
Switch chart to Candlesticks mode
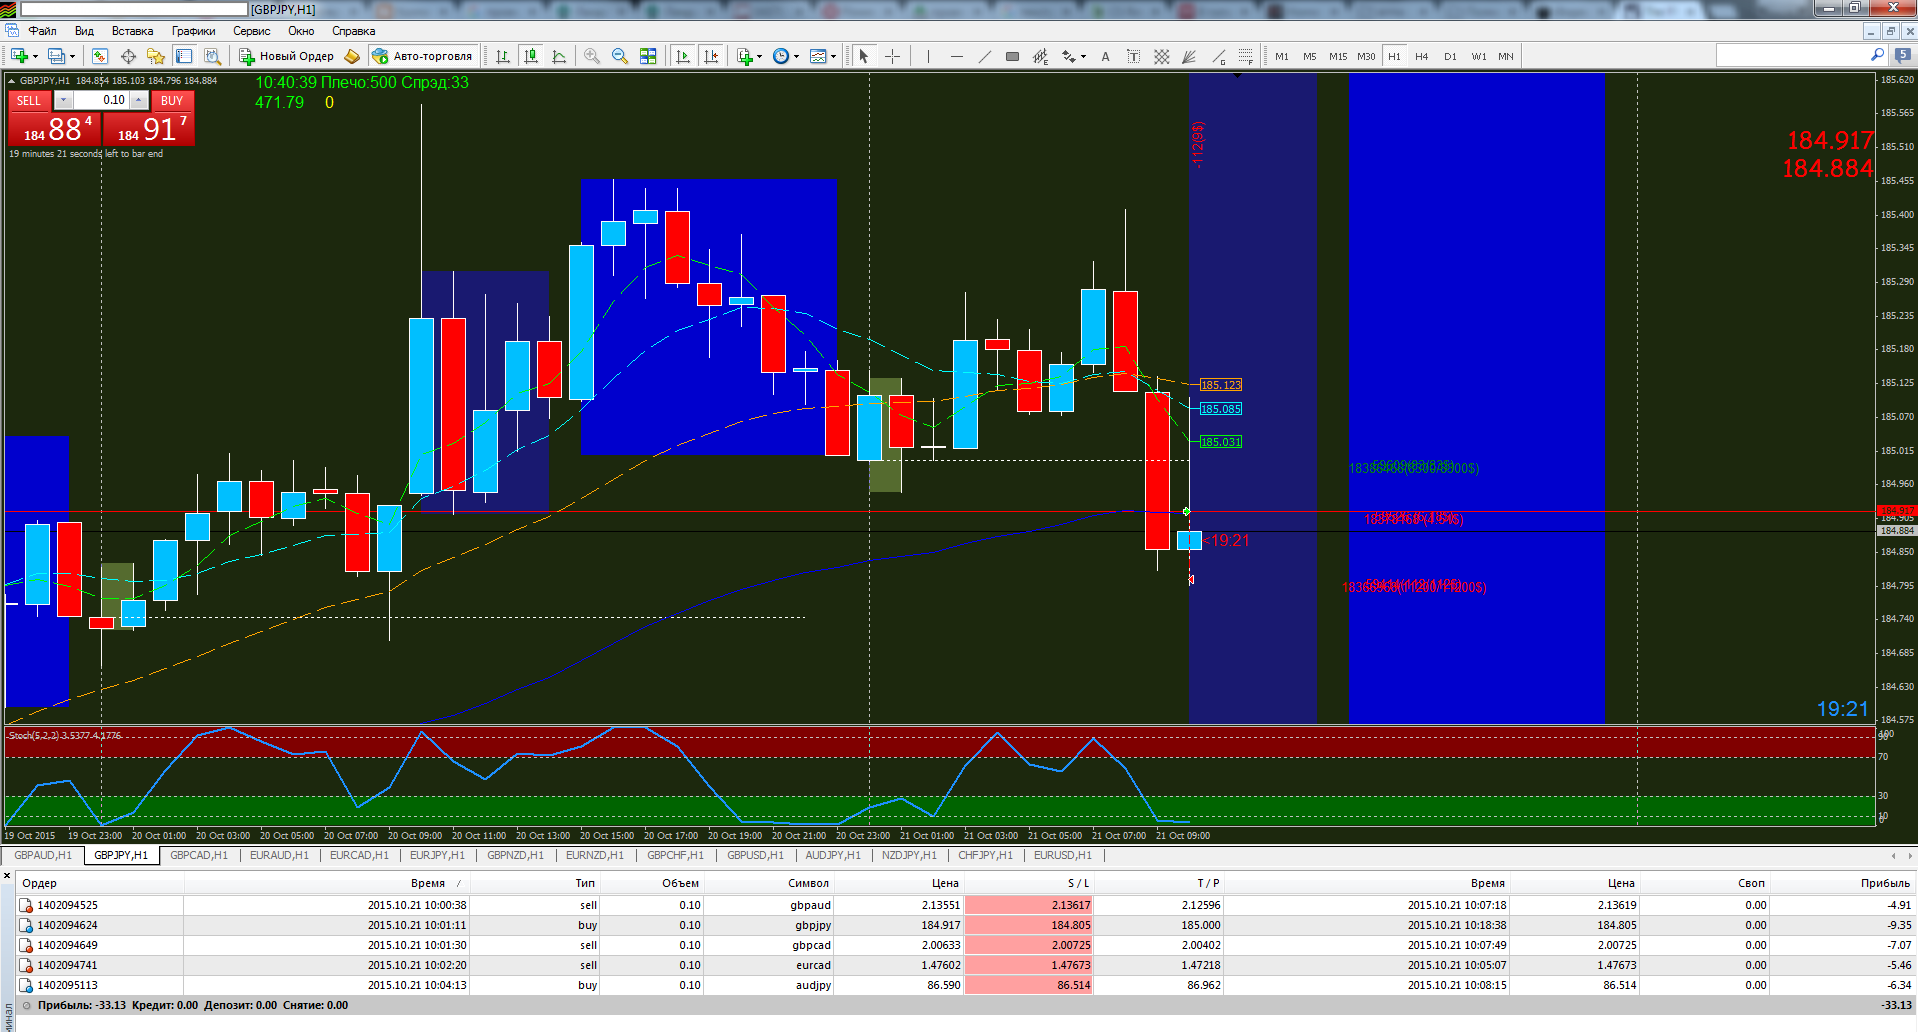pyautogui.click(x=531, y=56)
